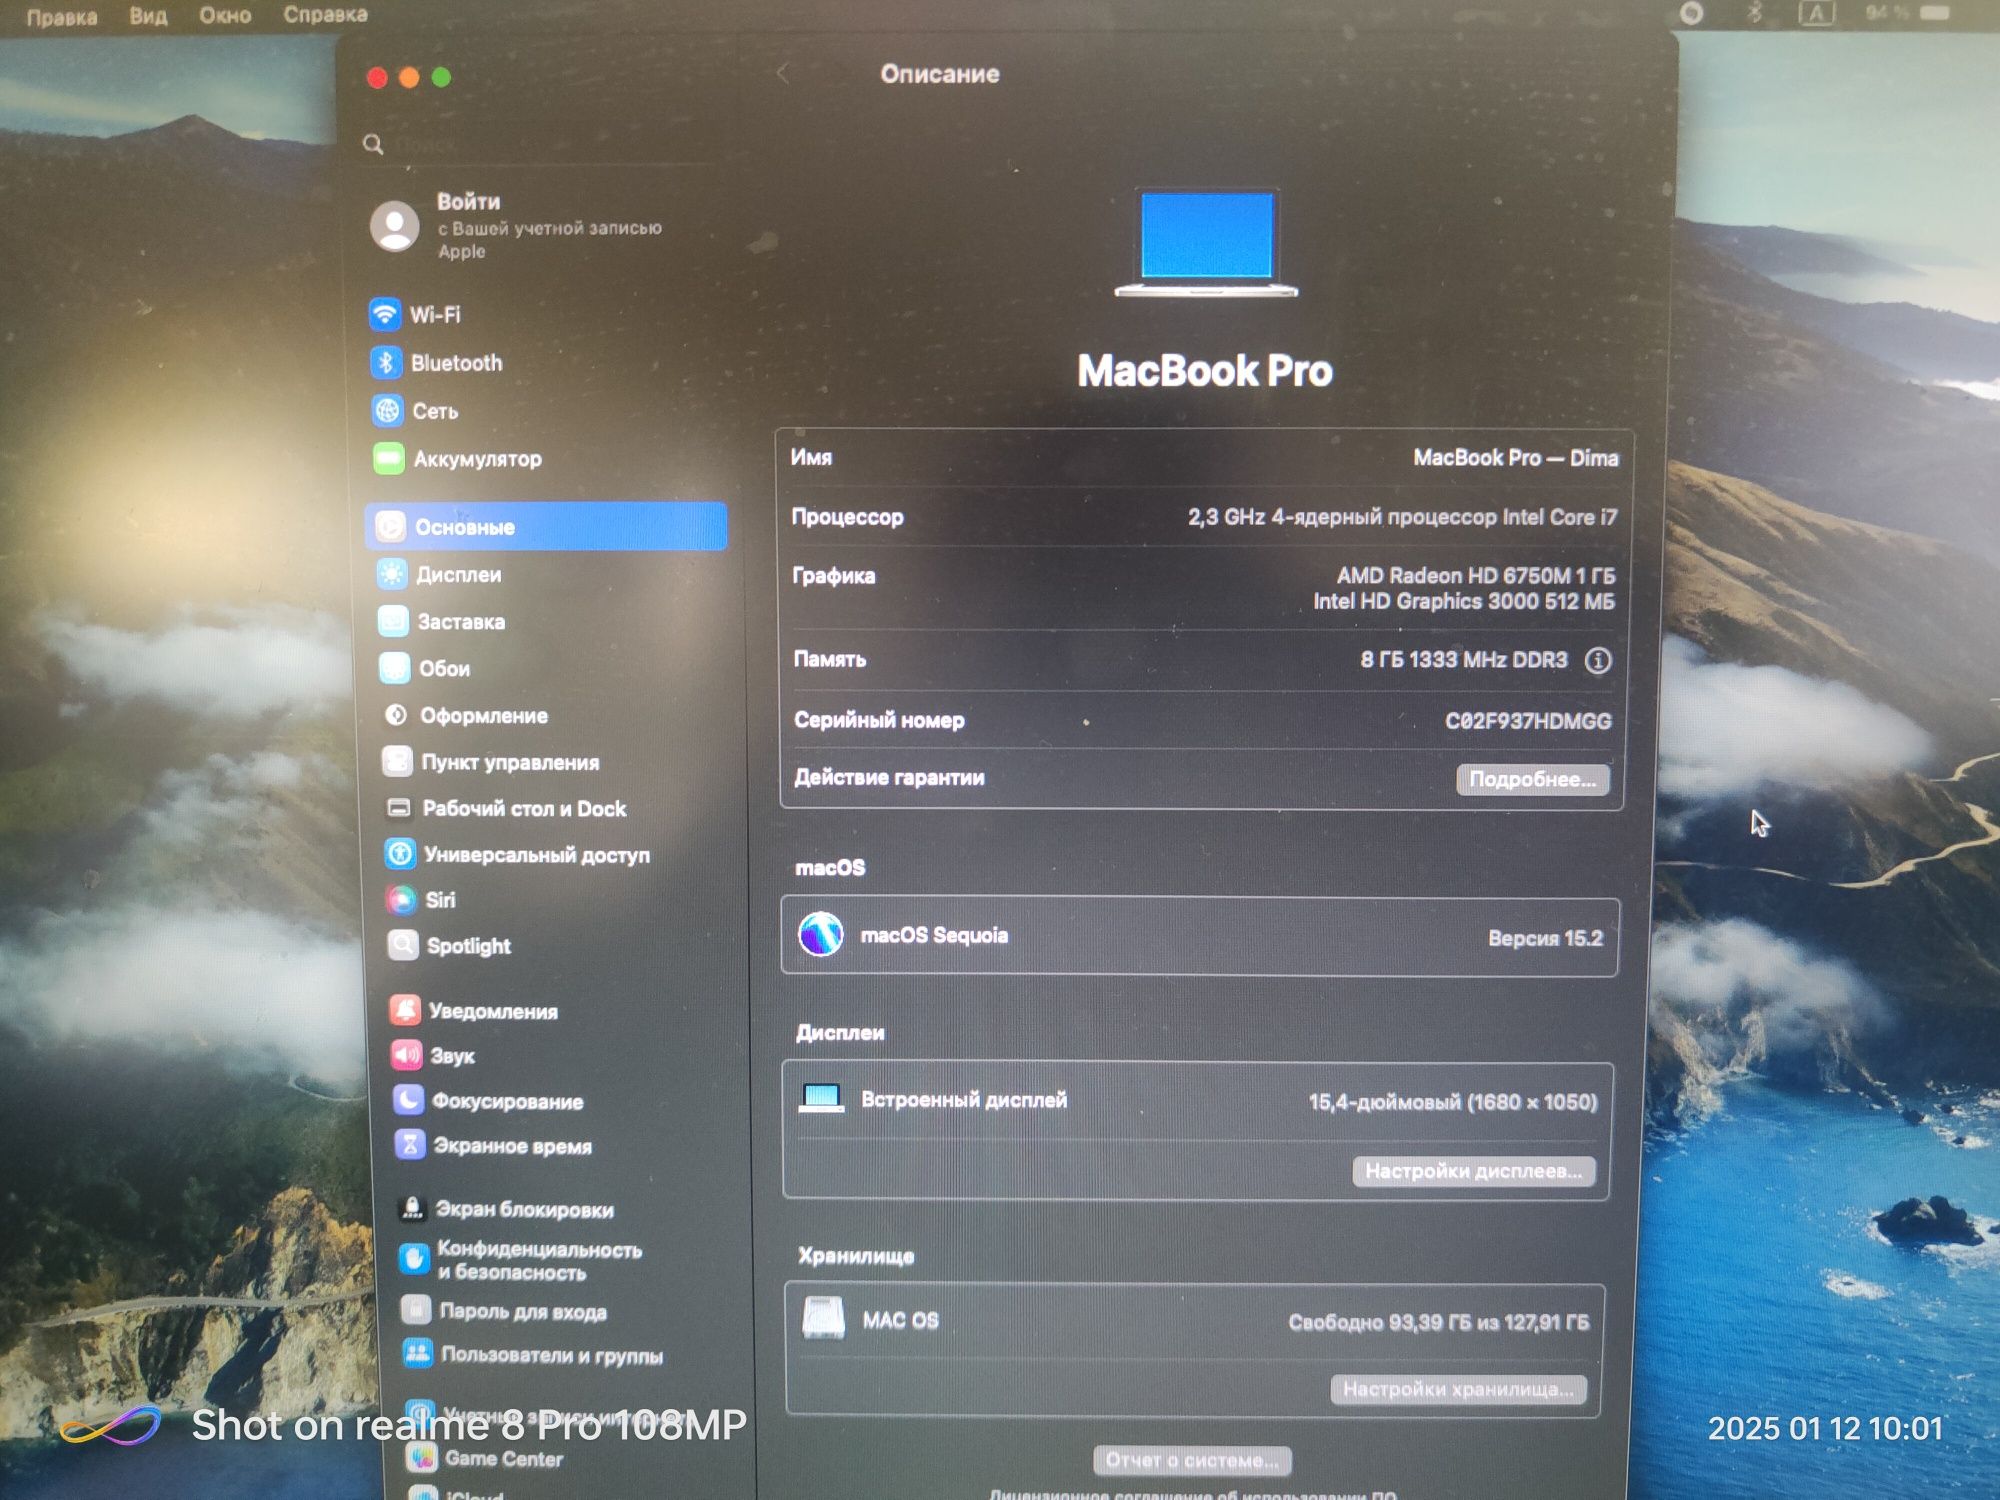Open Экран блокировки lock screen settings
Screen dimensions: 2000x1500
coord(505,1209)
